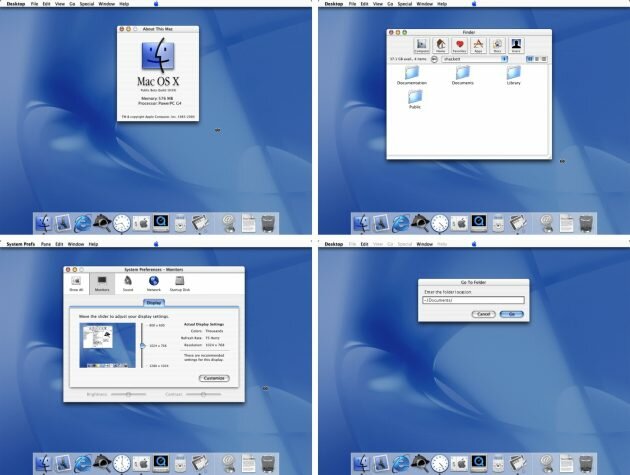
Task: Open QuickTime Player in dock below the Finder window
Action: (479, 223)
